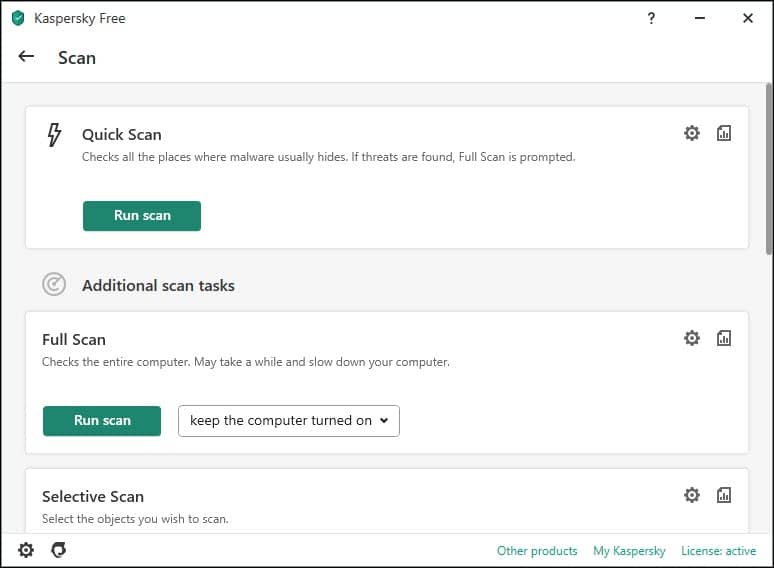View Full Scan report icon
This screenshot has width=774, height=568.
point(724,338)
